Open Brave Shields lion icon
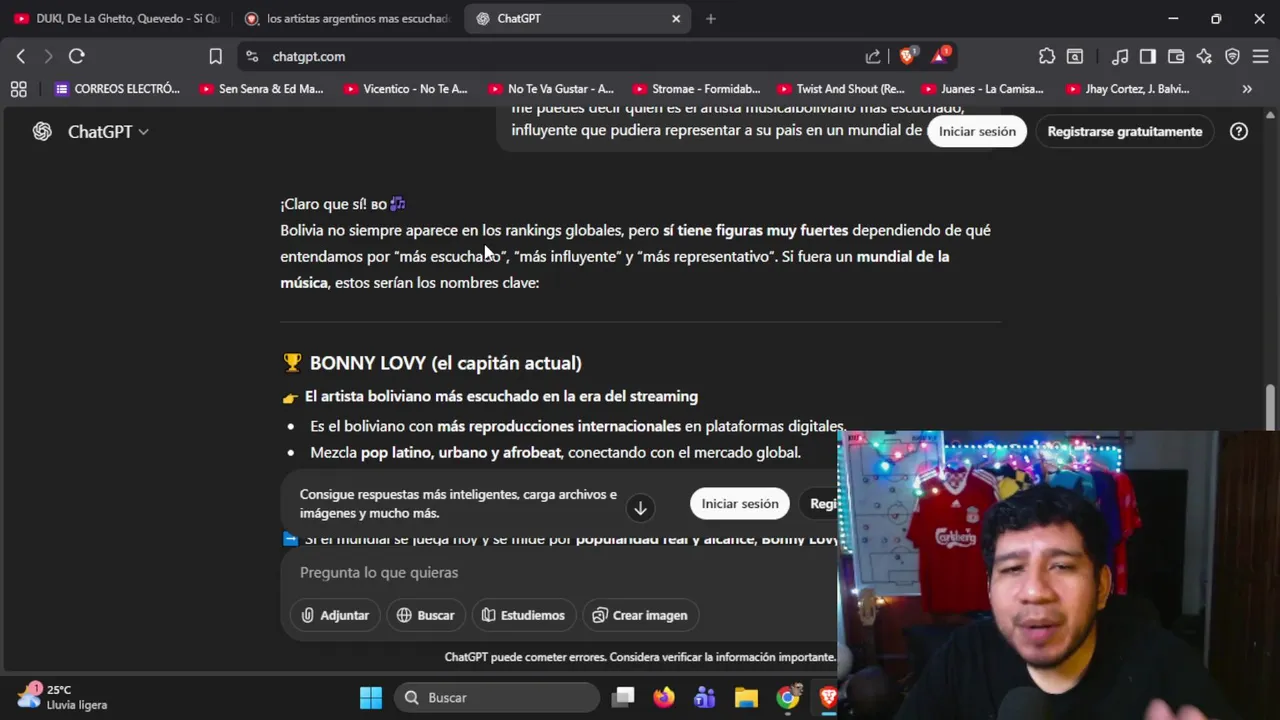 point(908,56)
